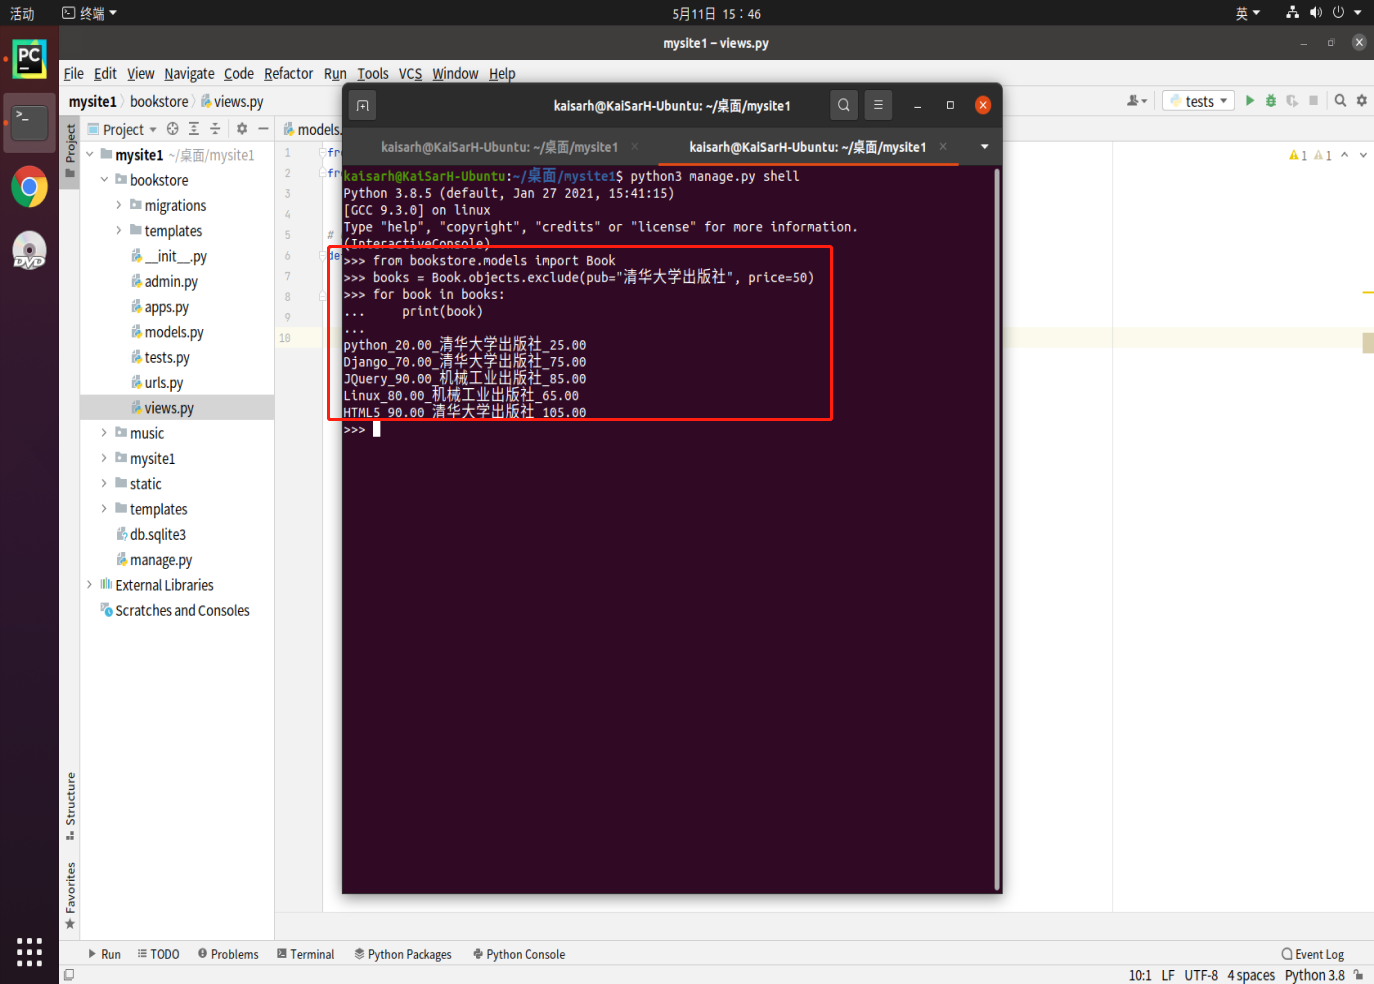Open the Terminal tool window

click(x=305, y=954)
